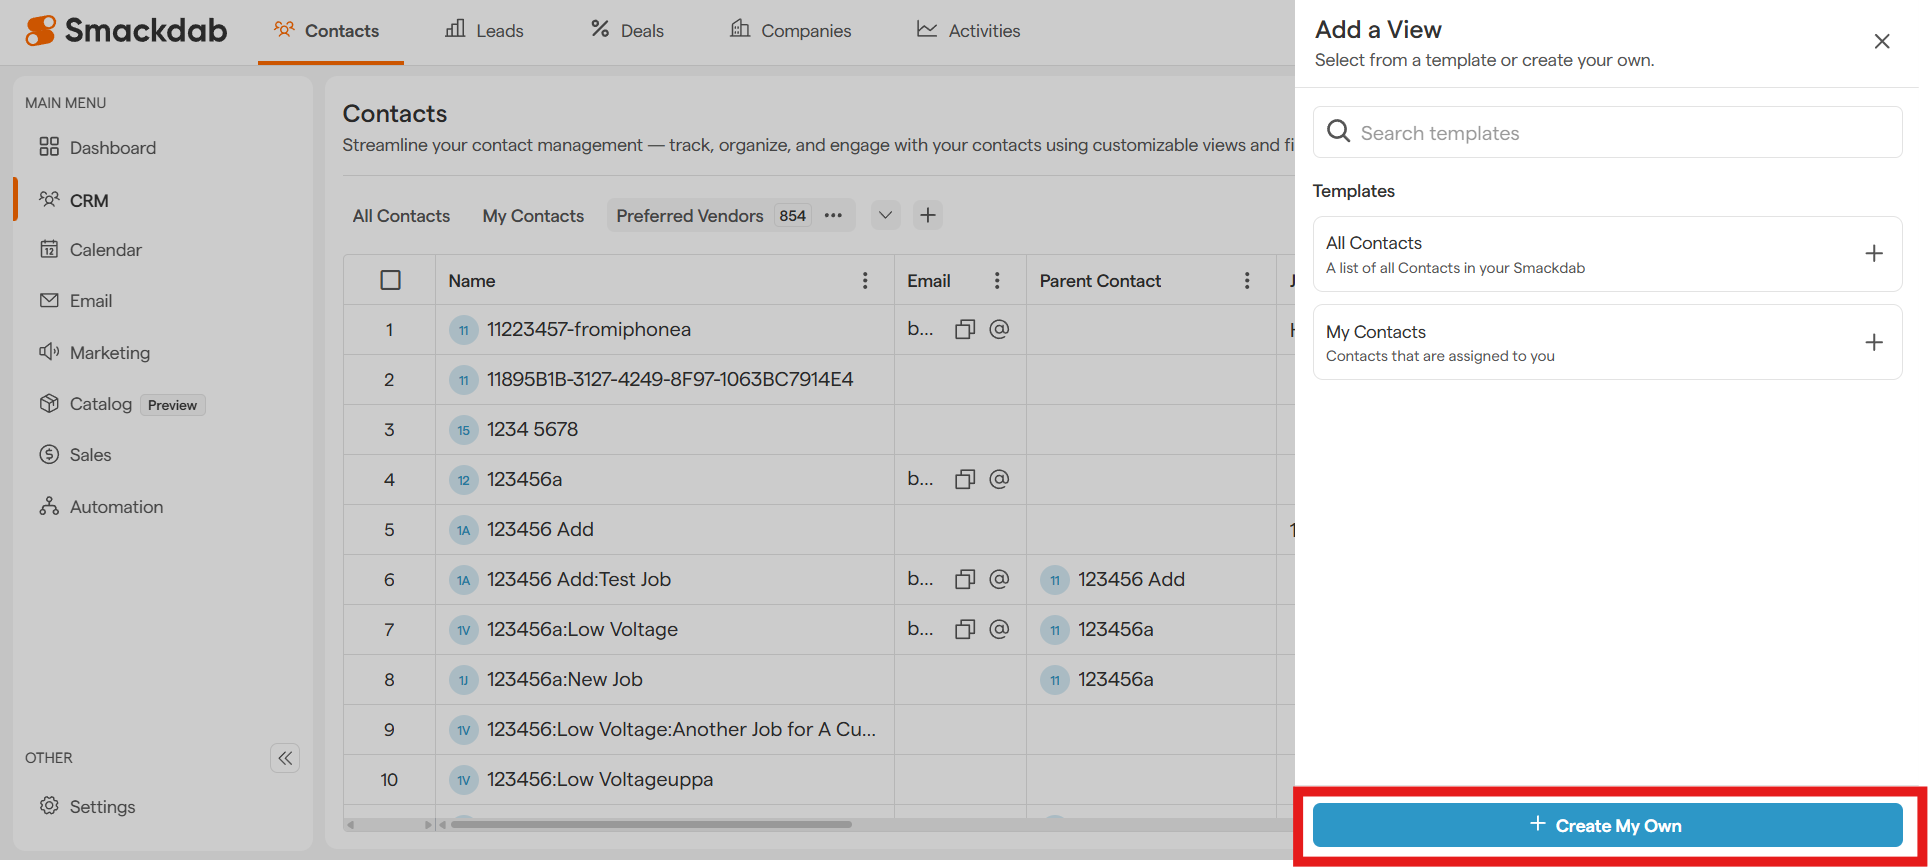Open Calendar in the main menu
The width and height of the screenshot is (1928, 867).
(x=105, y=250)
